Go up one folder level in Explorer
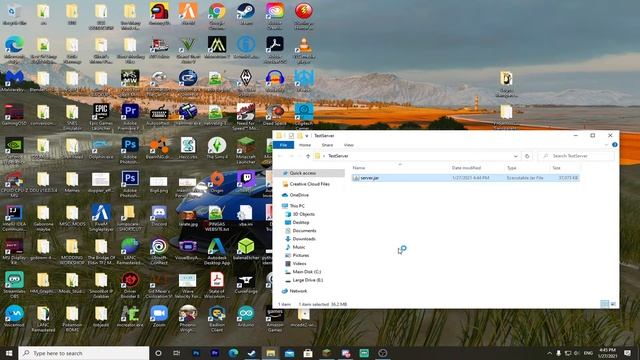This screenshot has height=360, width=640. tap(308, 156)
